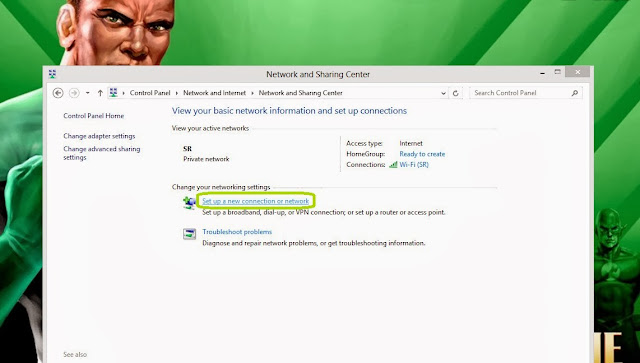This screenshot has height=363, width=640.
Task: Select the SR network name text
Action: pos(187,149)
